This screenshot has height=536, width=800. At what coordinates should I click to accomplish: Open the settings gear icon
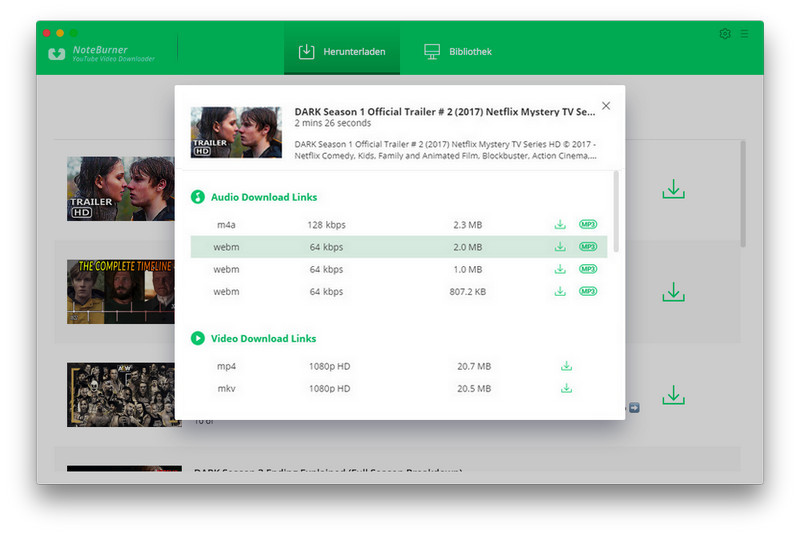point(725,34)
